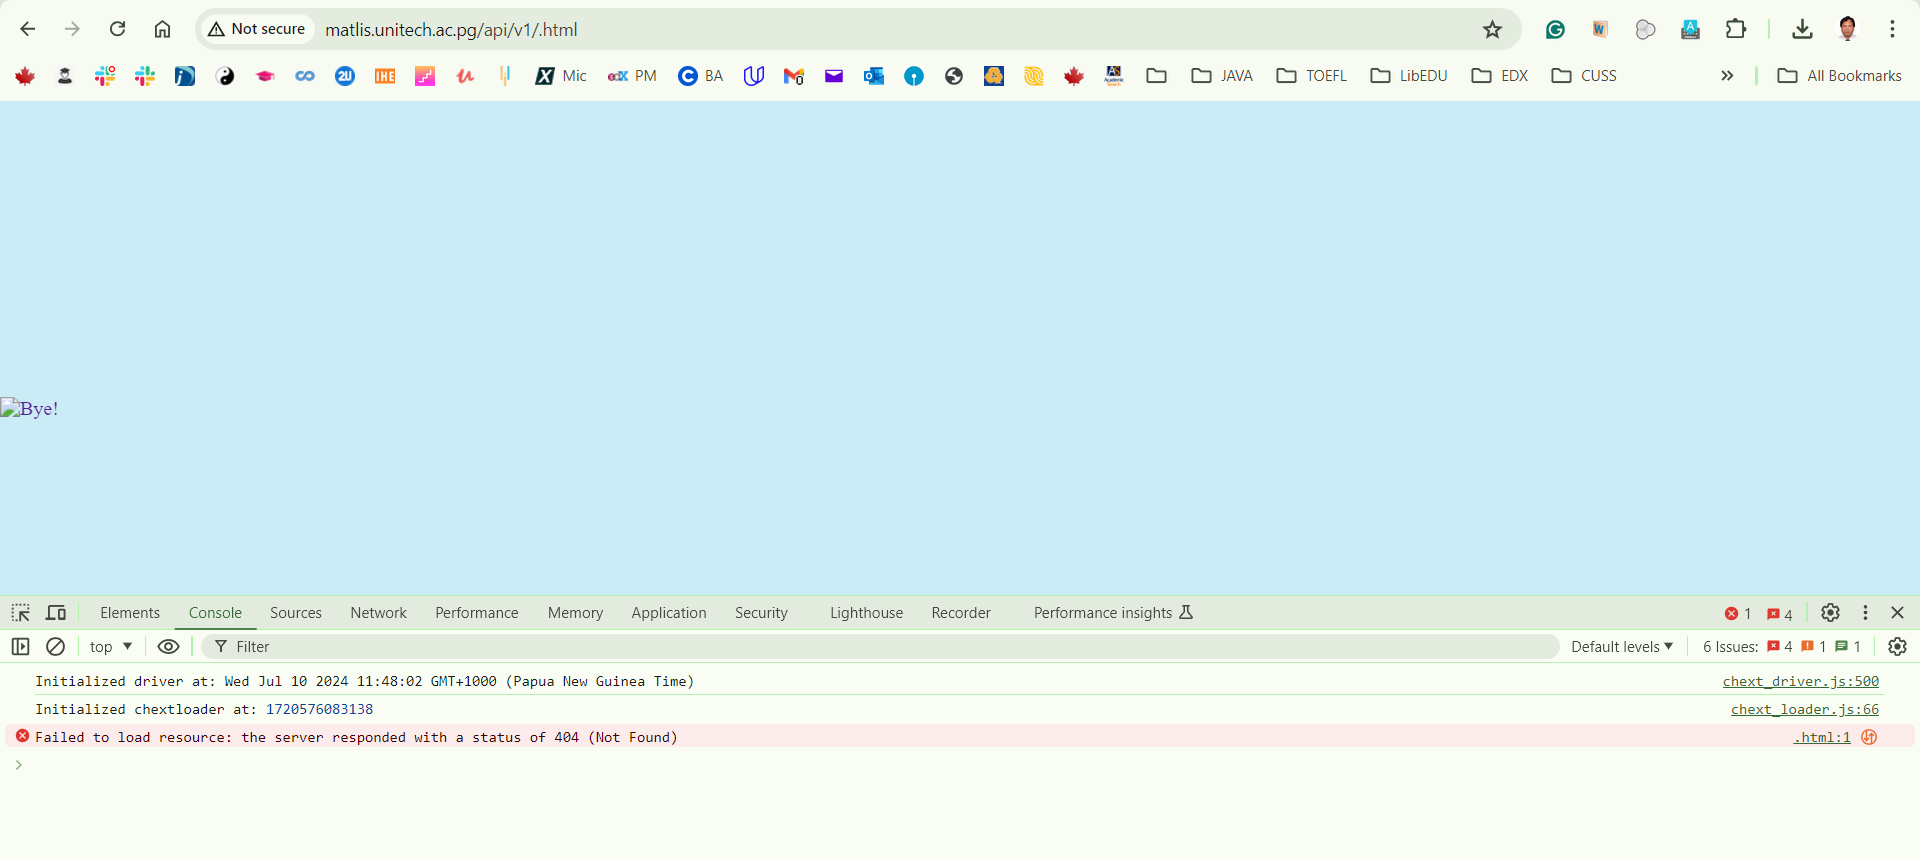
Task: Expand the top JavaScript context dropdown
Action: pos(110,647)
